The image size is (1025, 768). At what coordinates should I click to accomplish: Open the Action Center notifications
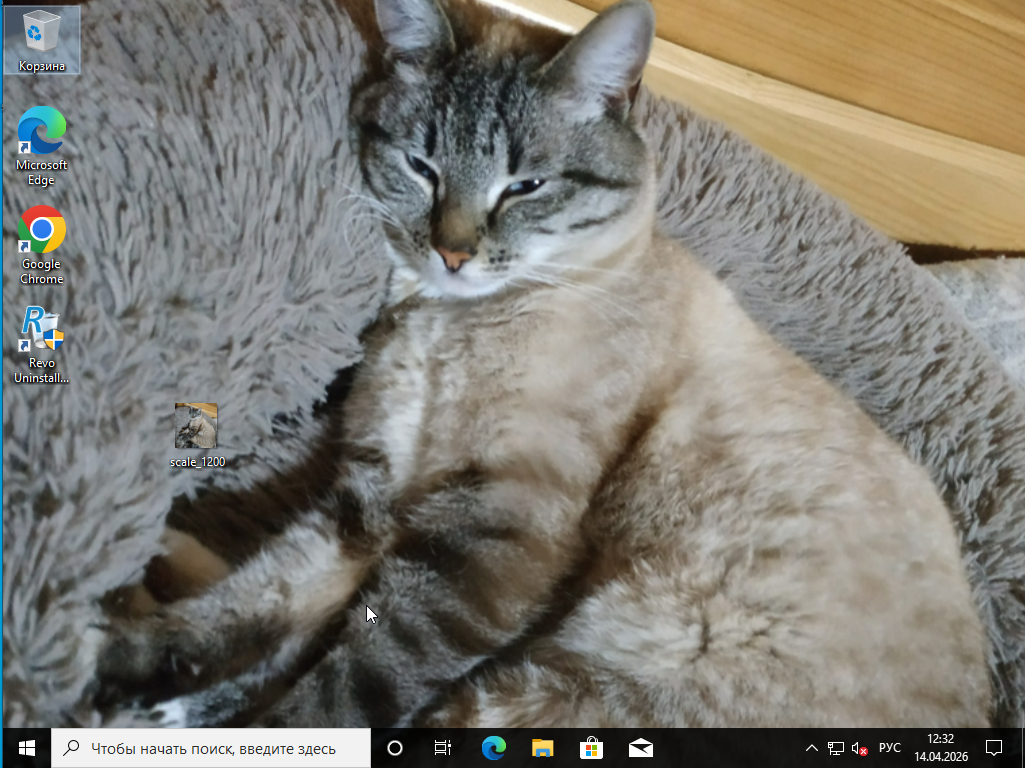pyautogui.click(x=993, y=747)
